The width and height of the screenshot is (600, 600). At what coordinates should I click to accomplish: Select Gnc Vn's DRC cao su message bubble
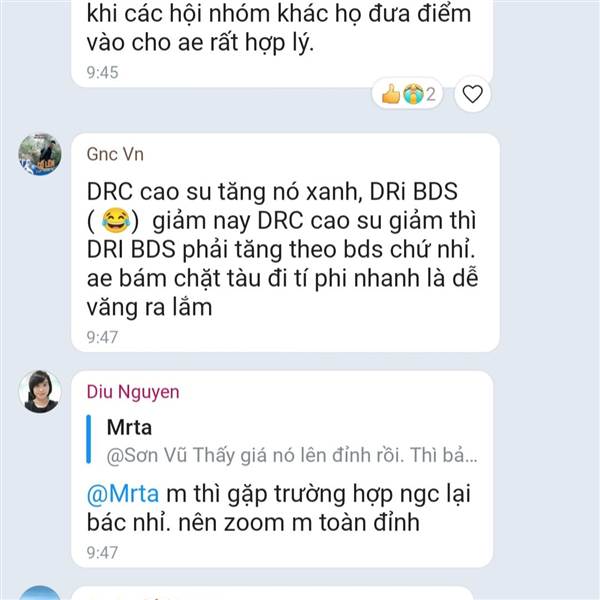point(285,243)
